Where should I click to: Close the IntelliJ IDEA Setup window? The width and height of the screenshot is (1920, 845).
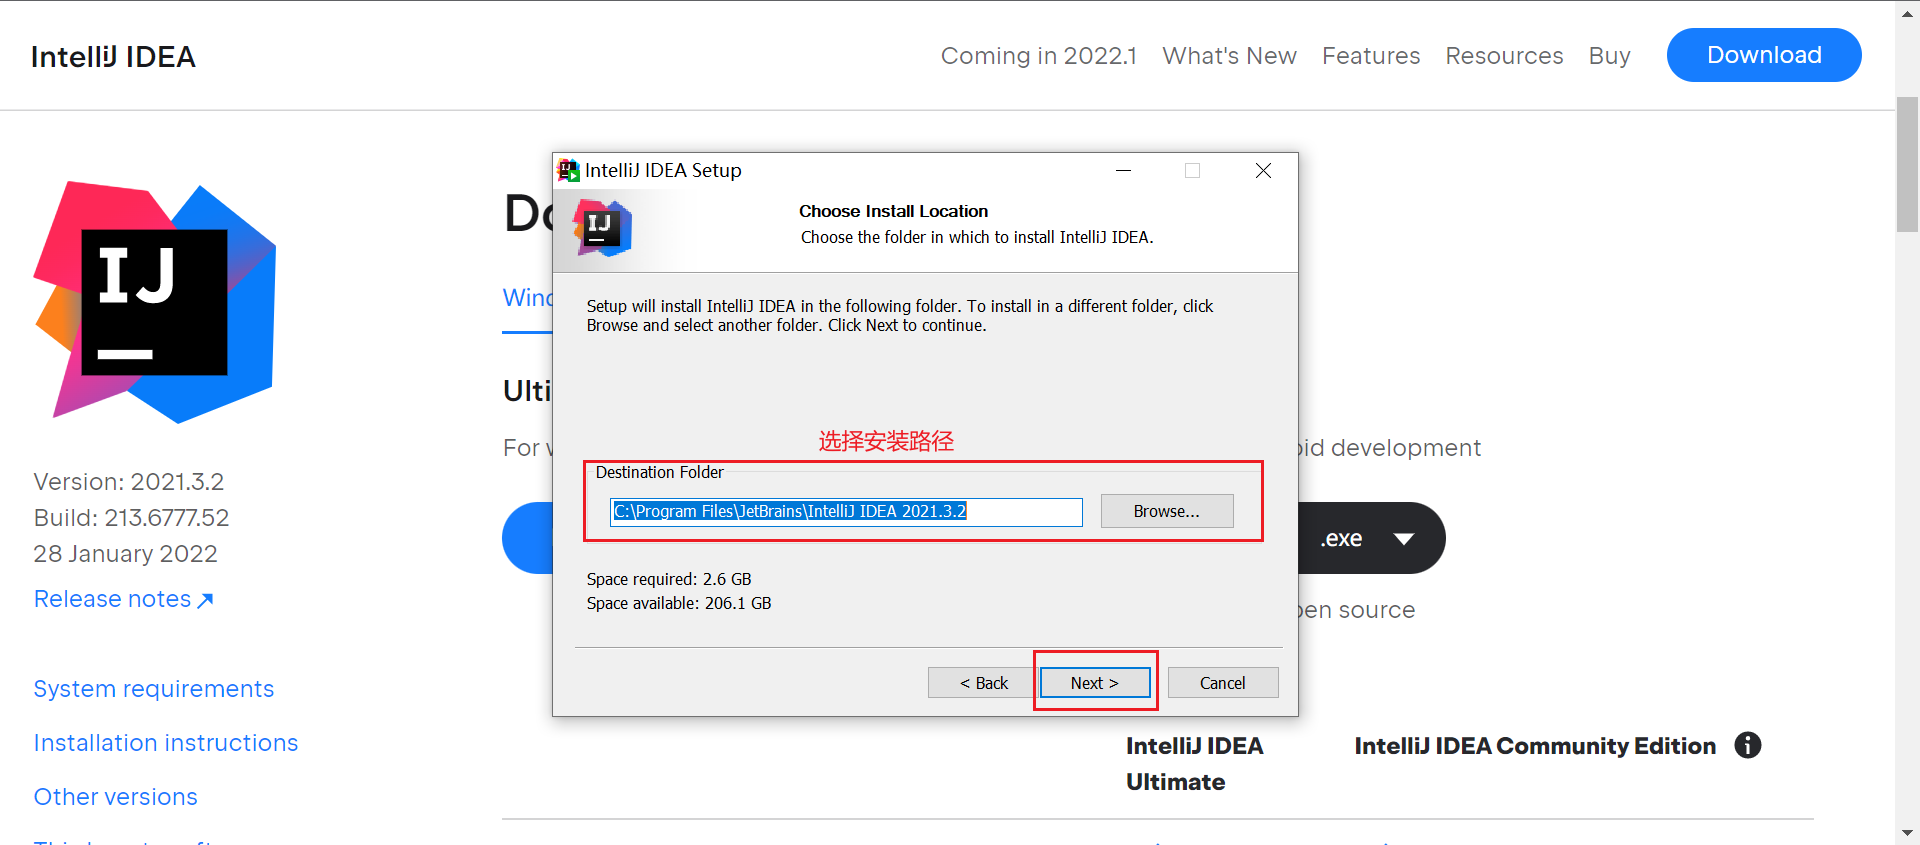tap(1263, 171)
